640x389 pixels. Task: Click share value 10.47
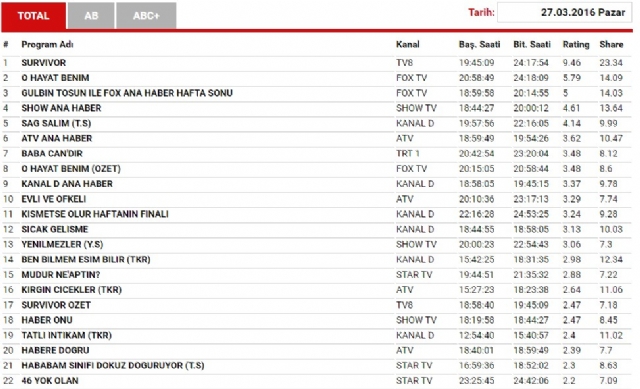(611, 138)
